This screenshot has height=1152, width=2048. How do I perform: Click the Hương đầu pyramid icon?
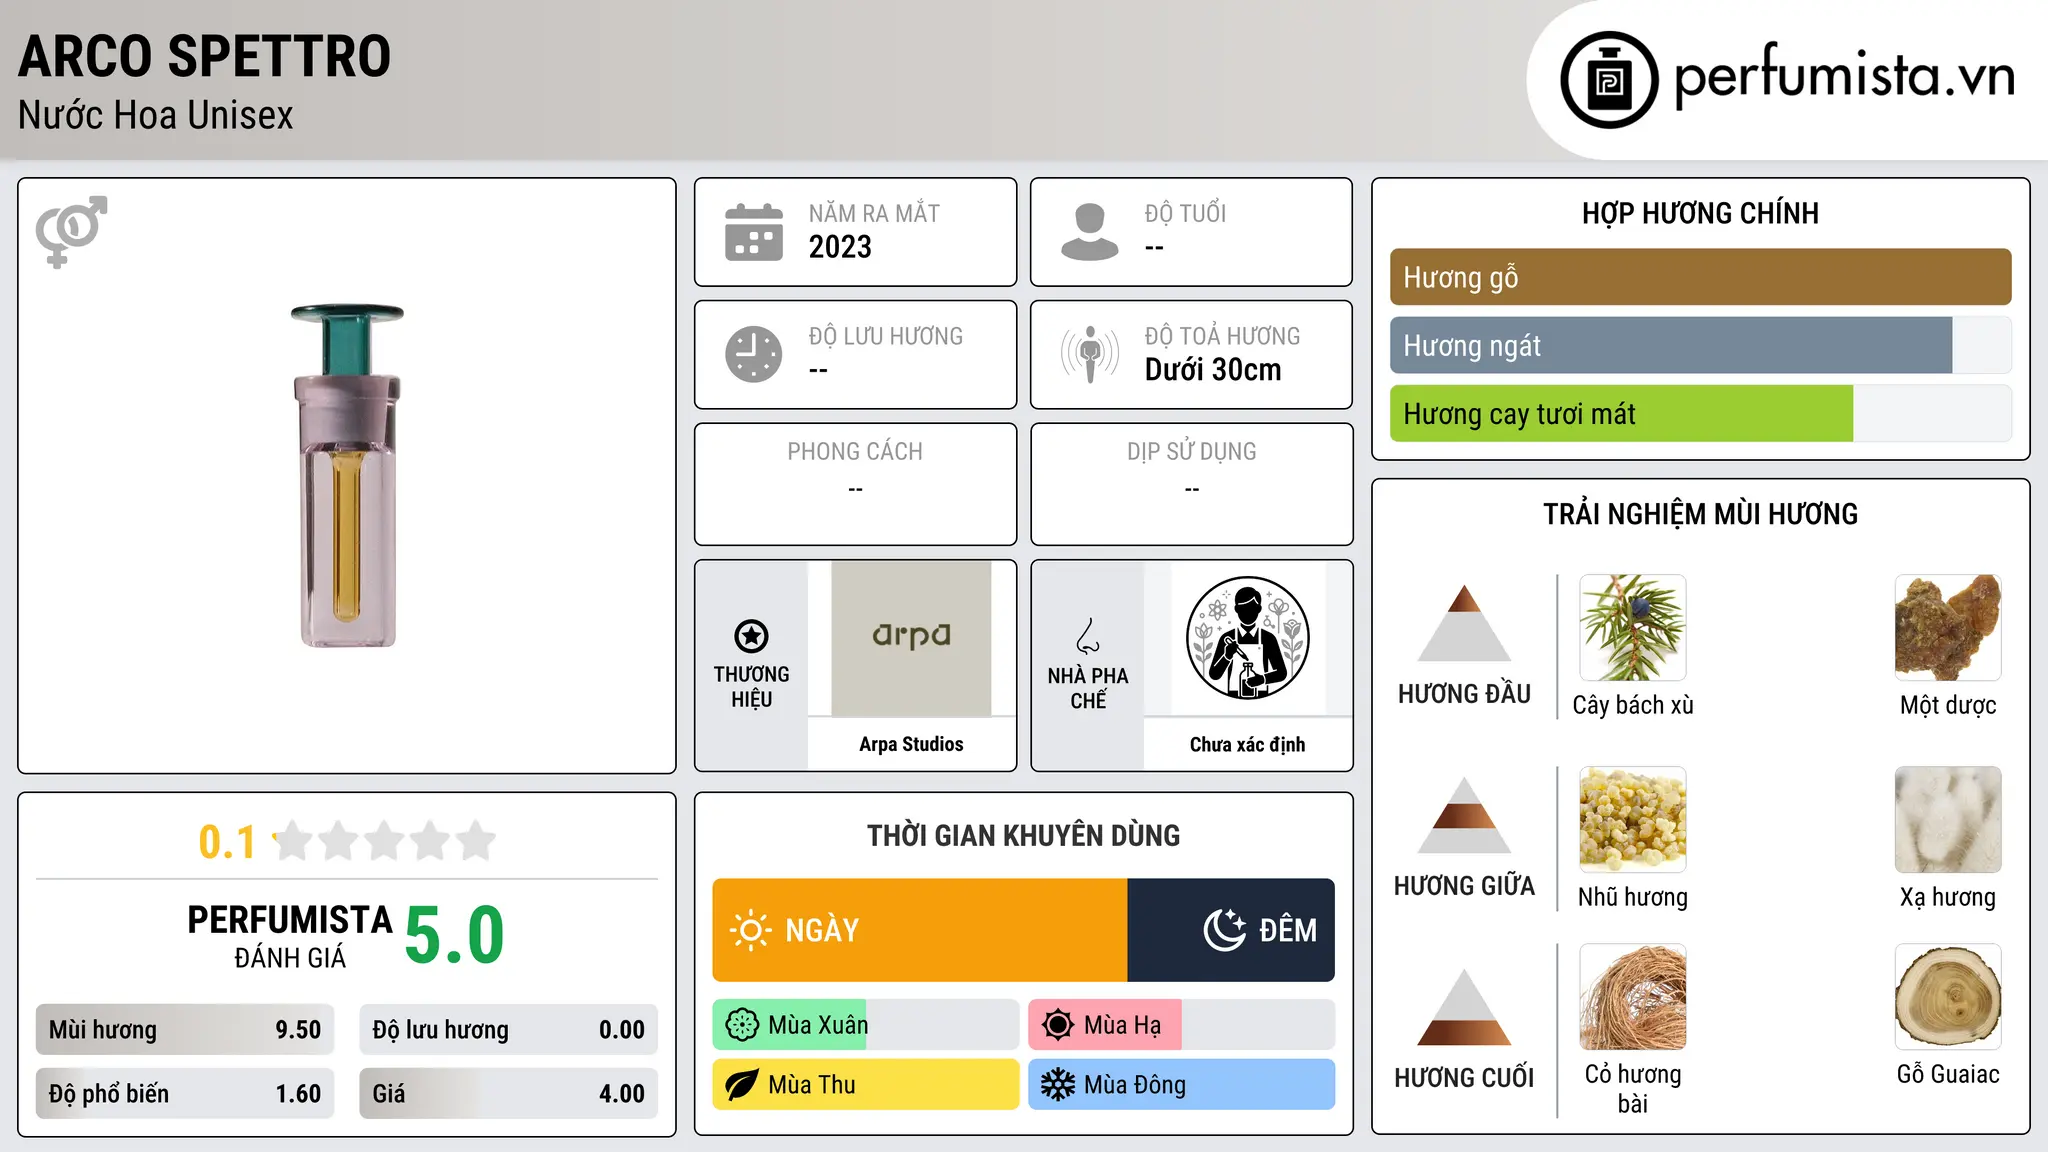[x=1464, y=623]
